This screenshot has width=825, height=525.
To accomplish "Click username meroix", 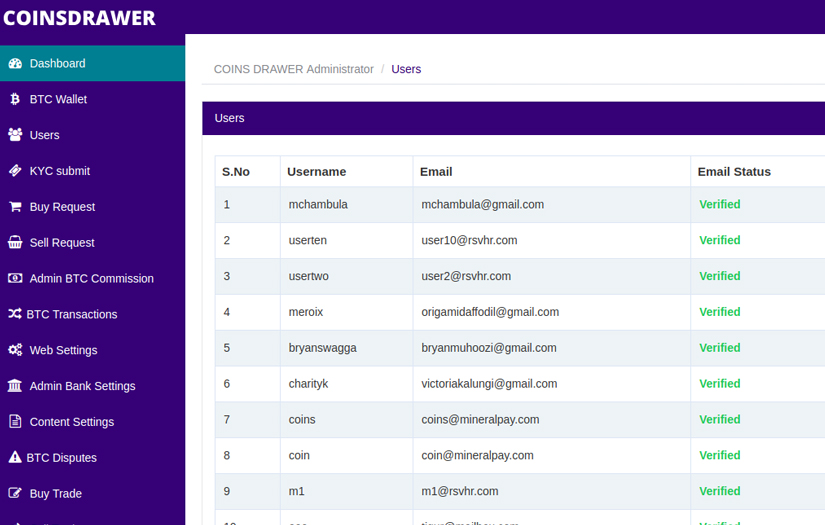I will 306,311.
